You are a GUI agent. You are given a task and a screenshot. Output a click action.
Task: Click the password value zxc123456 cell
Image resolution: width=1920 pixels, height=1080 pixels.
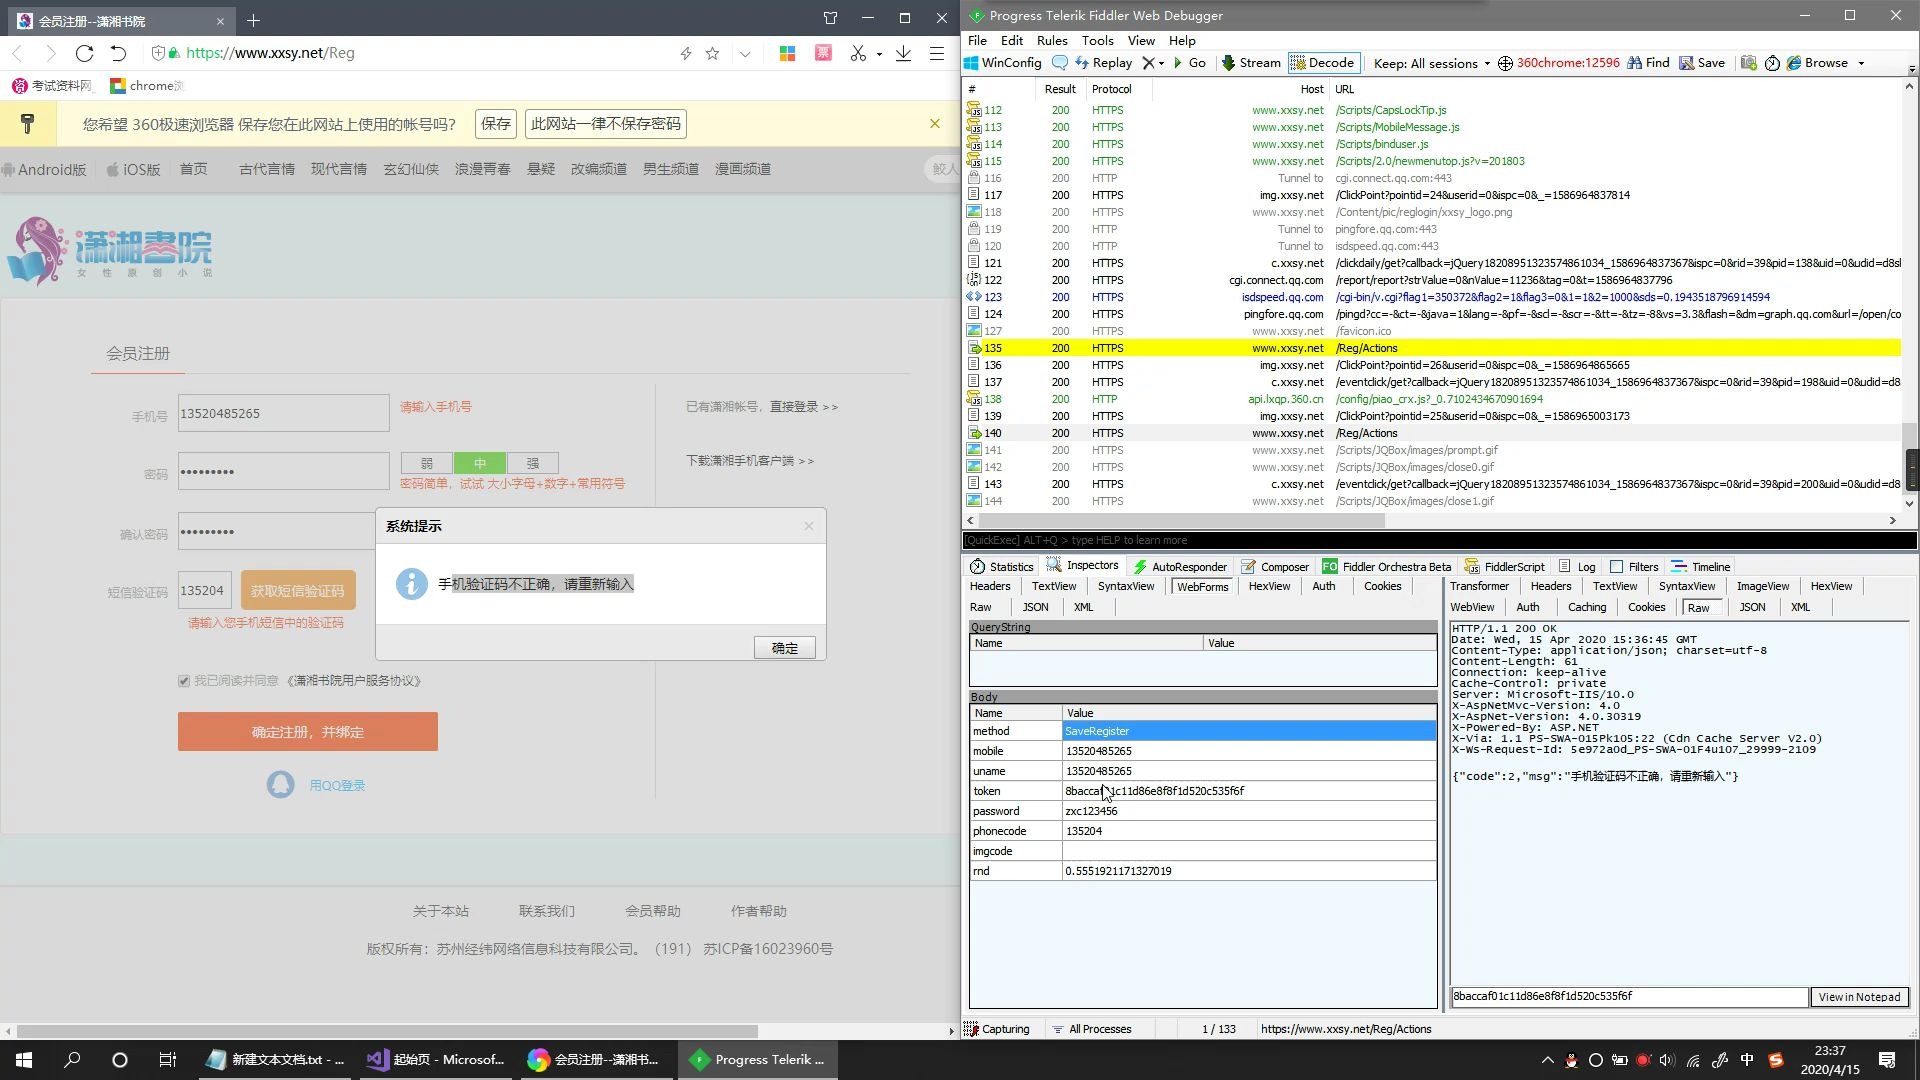1248,811
